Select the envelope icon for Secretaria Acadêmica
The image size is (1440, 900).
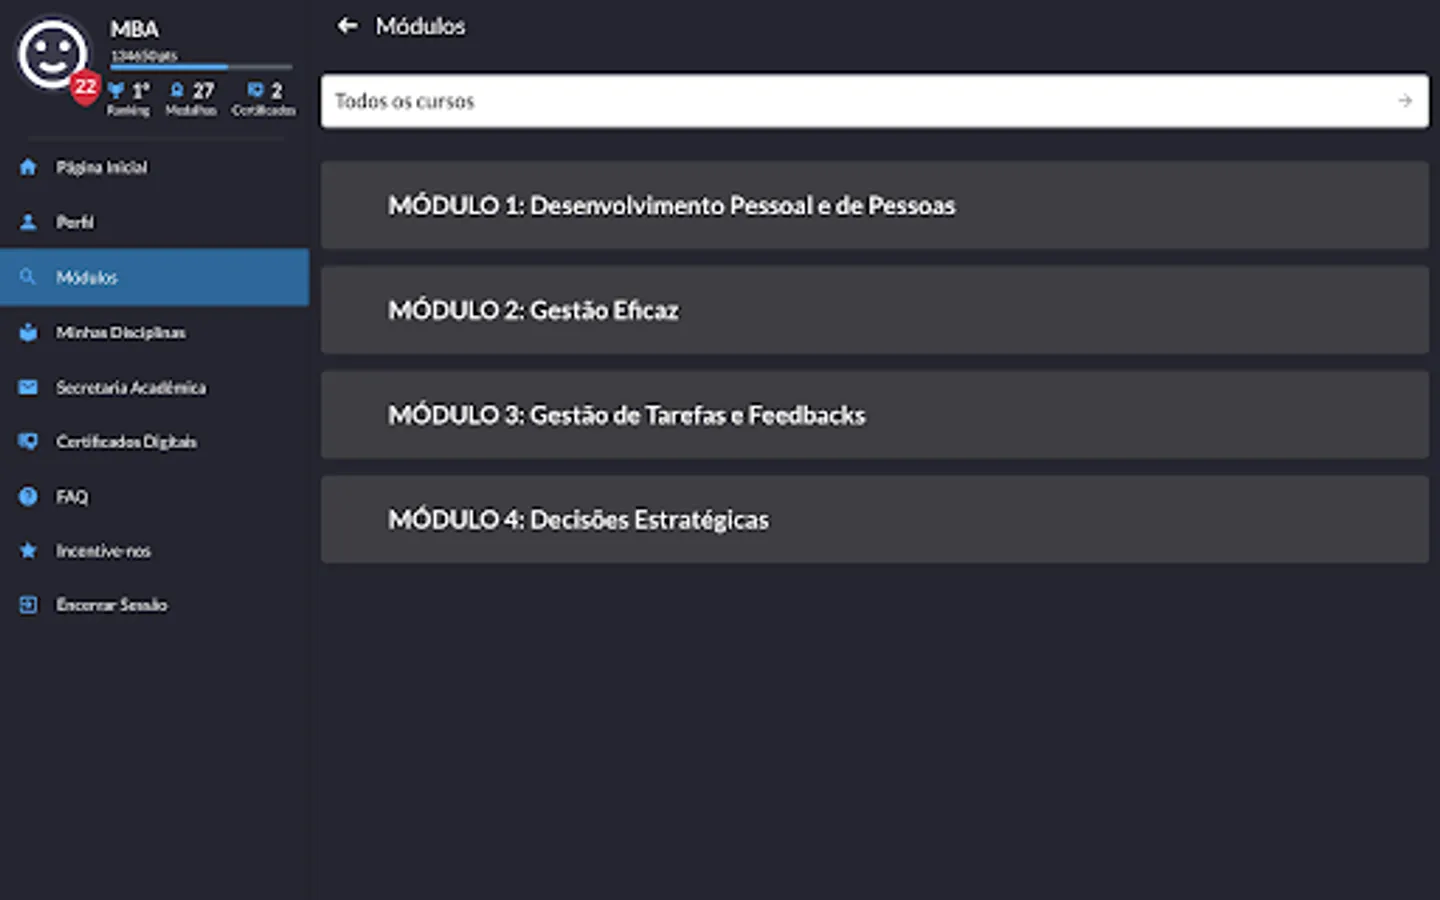point(28,387)
